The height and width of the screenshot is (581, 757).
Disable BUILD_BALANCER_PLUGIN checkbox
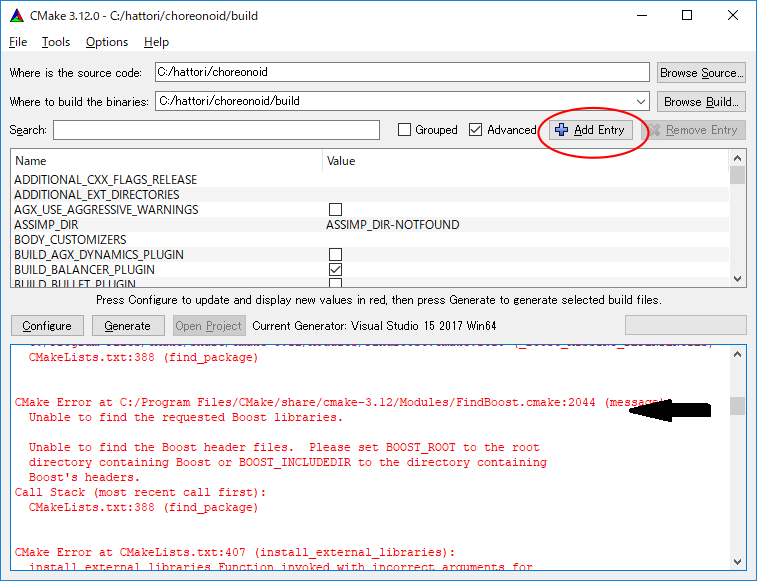click(335, 270)
